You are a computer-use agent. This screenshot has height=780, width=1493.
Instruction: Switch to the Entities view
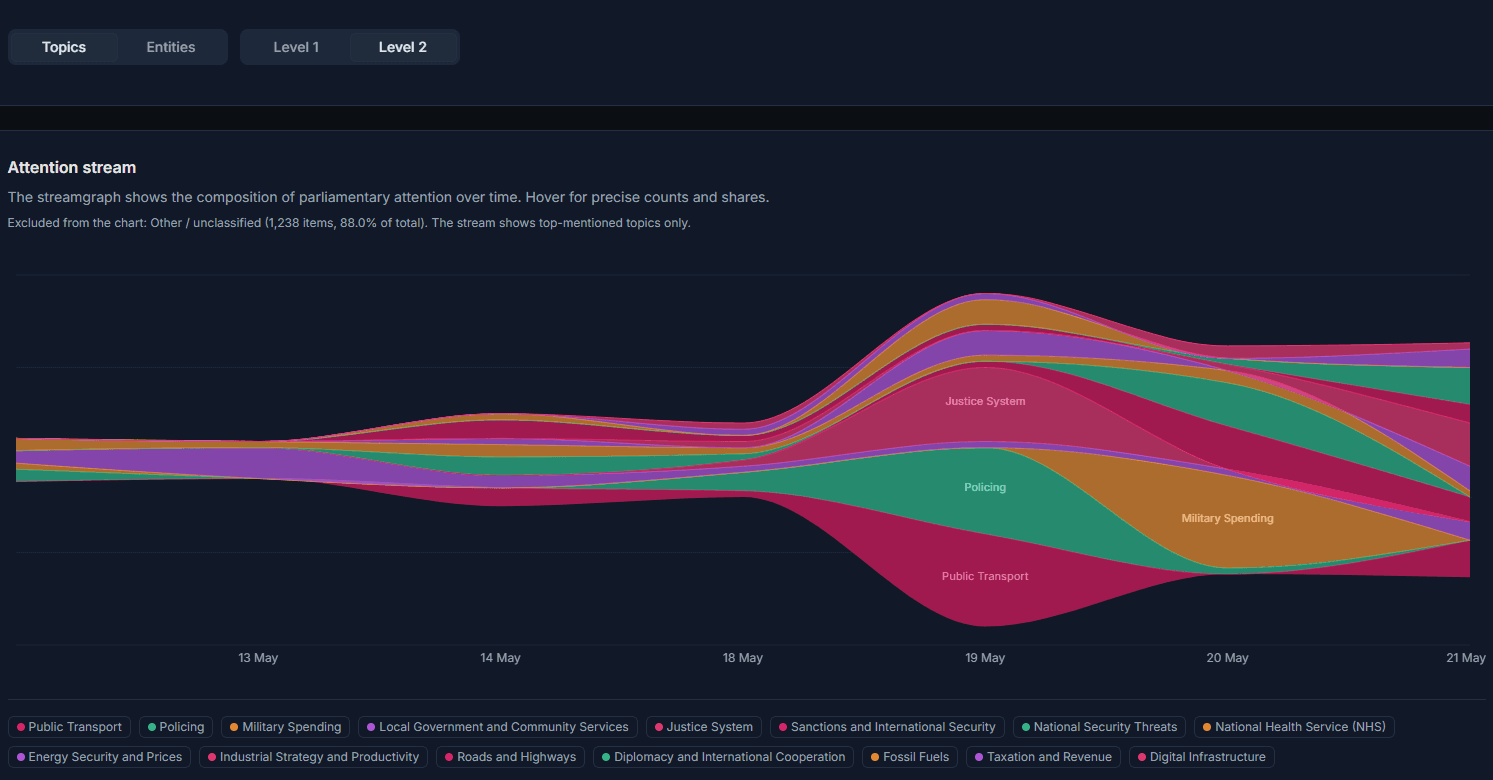tap(171, 47)
